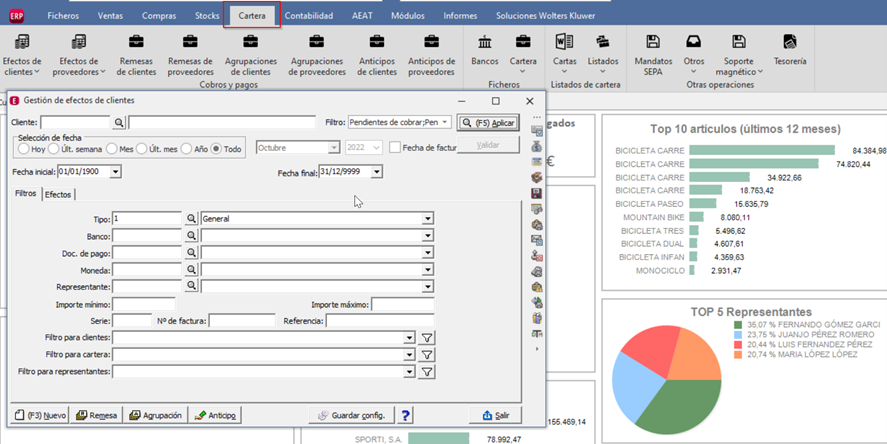This screenshot has height=444, width=887.
Task: Select the Últ. mes radio button
Action: click(x=141, y=149)
